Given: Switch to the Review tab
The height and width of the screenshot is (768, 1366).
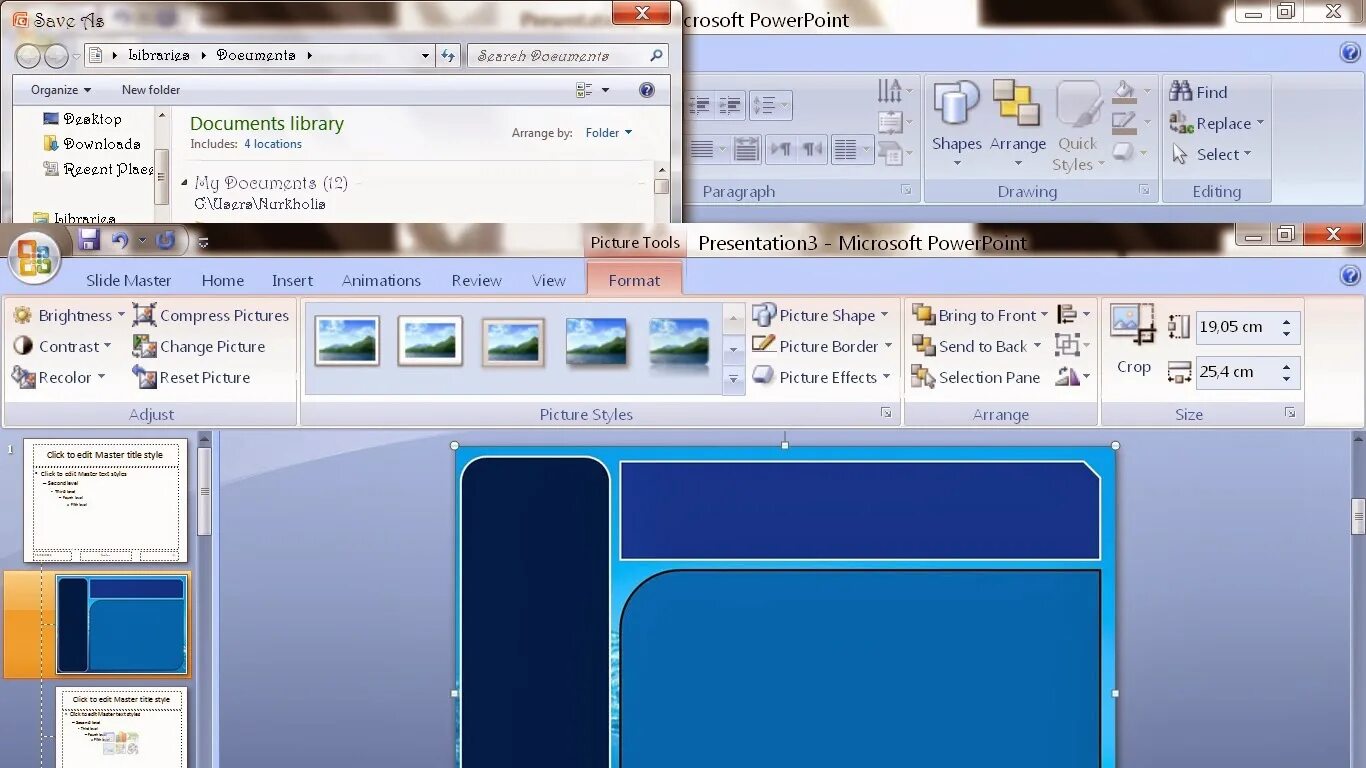Looking at the screenshot, I should (476, 281).
